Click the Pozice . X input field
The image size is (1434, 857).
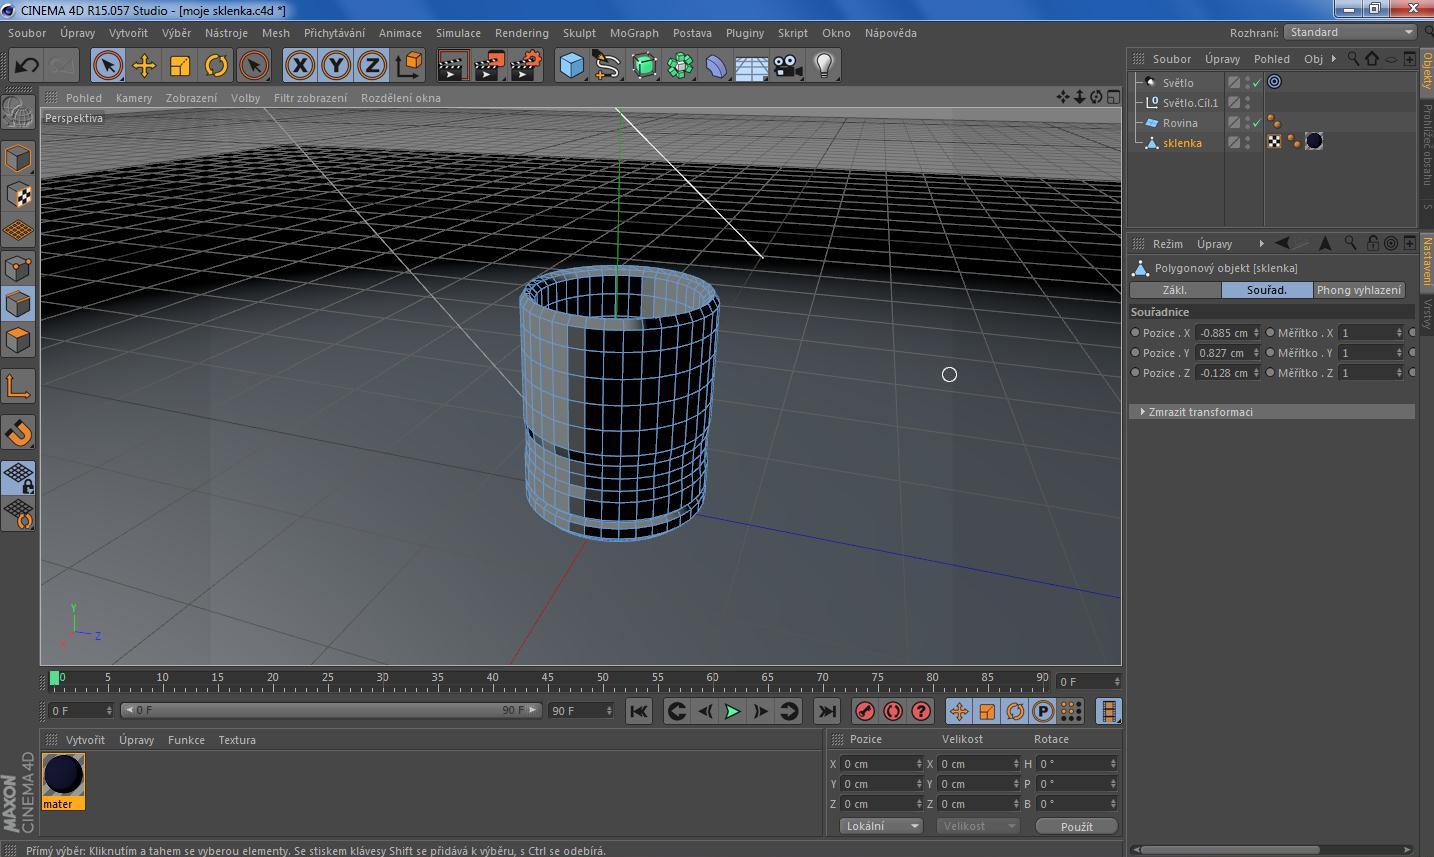coord(1224,333)
